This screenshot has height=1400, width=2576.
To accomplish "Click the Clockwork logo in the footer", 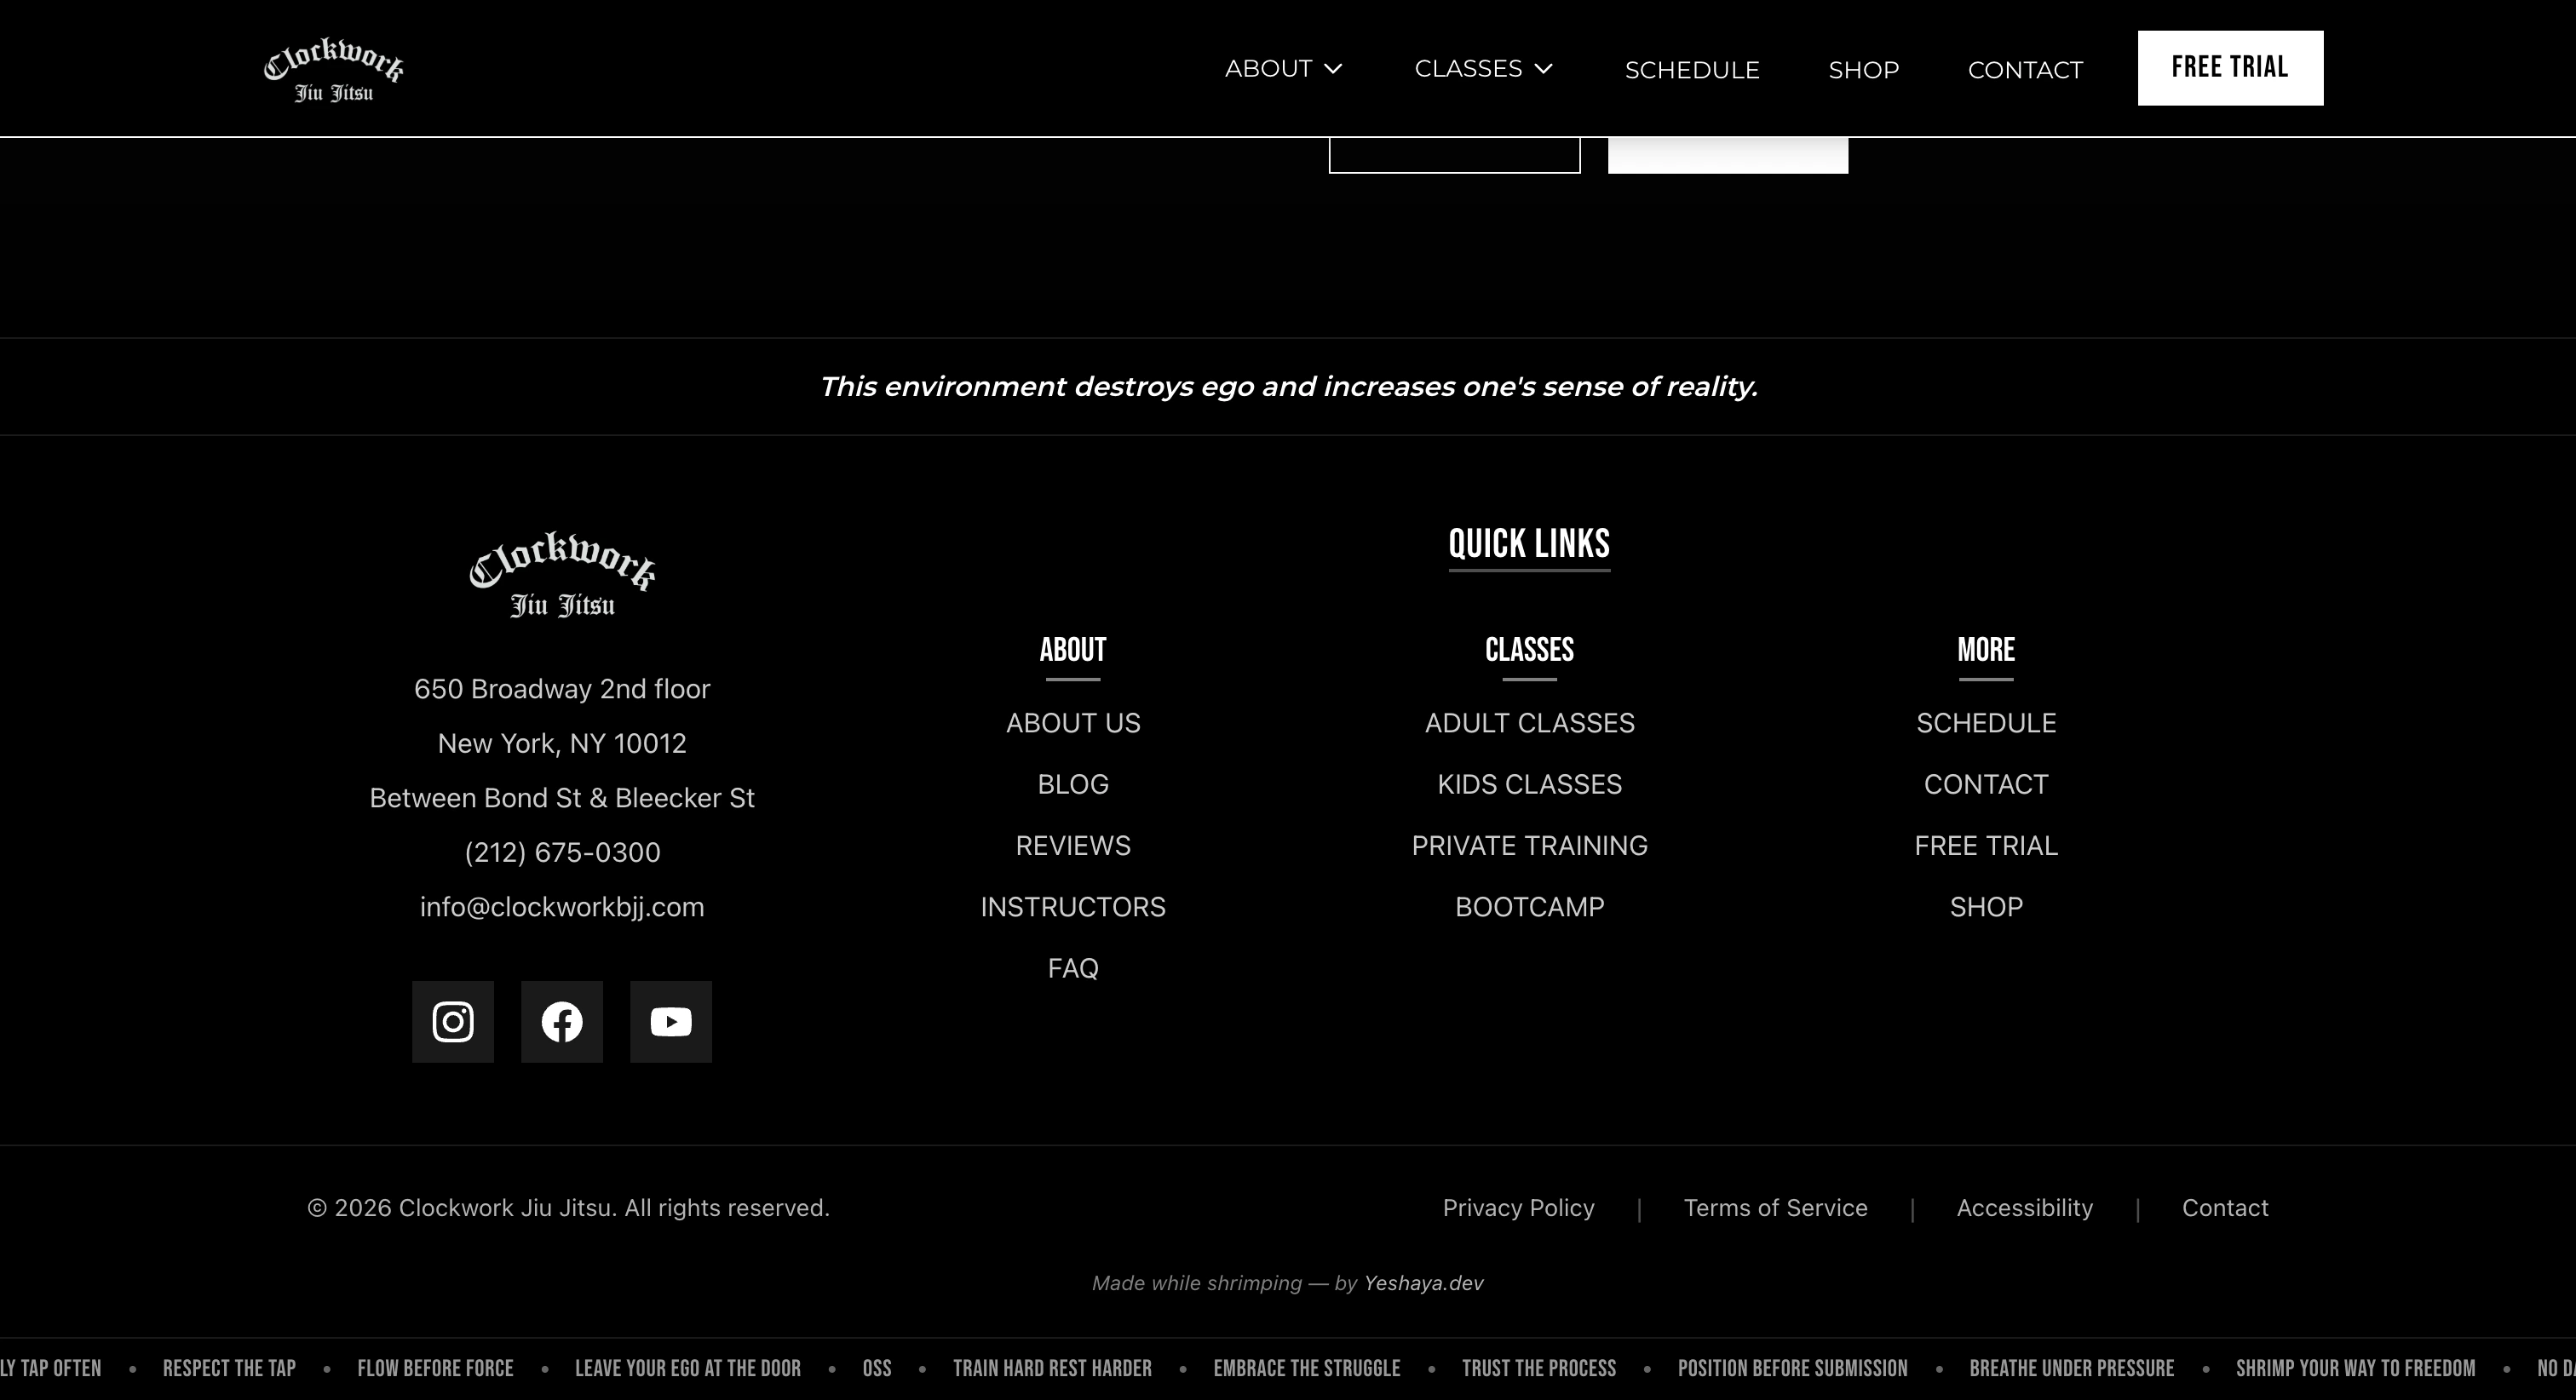I will [x=562, y=575].
